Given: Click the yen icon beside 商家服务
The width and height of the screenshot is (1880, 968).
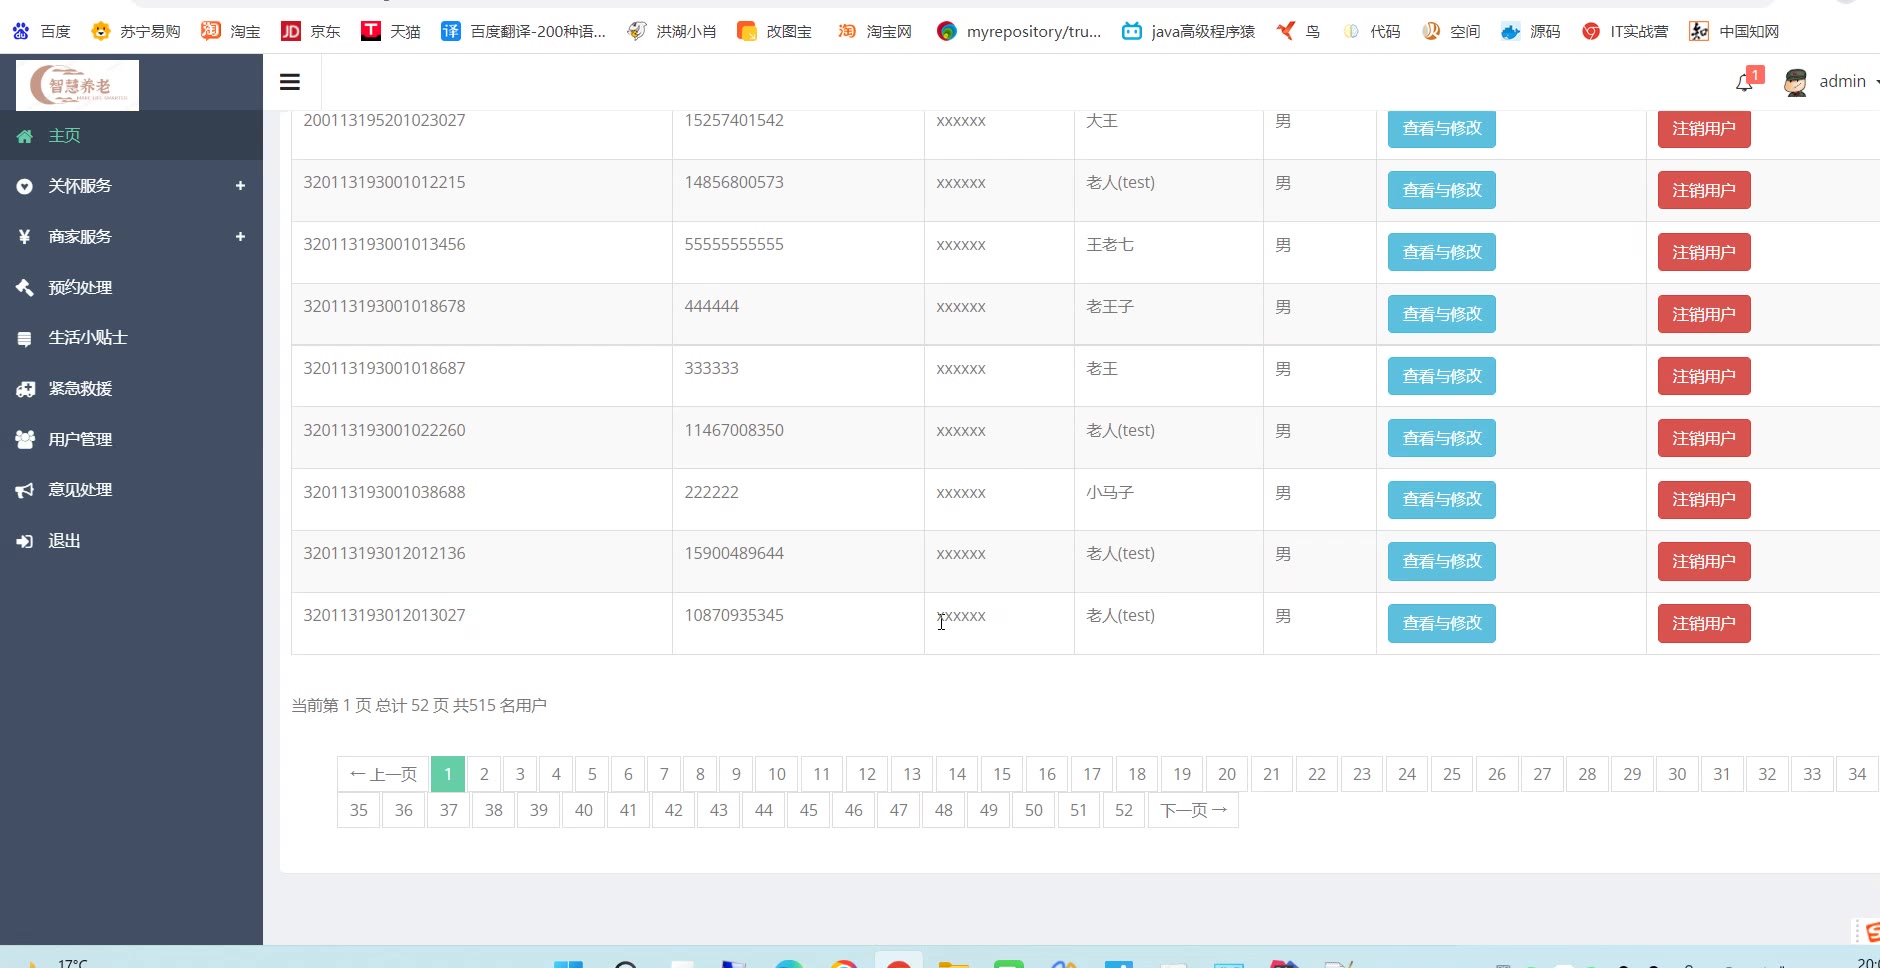Looking at the screenshot, I should point(25,237).
